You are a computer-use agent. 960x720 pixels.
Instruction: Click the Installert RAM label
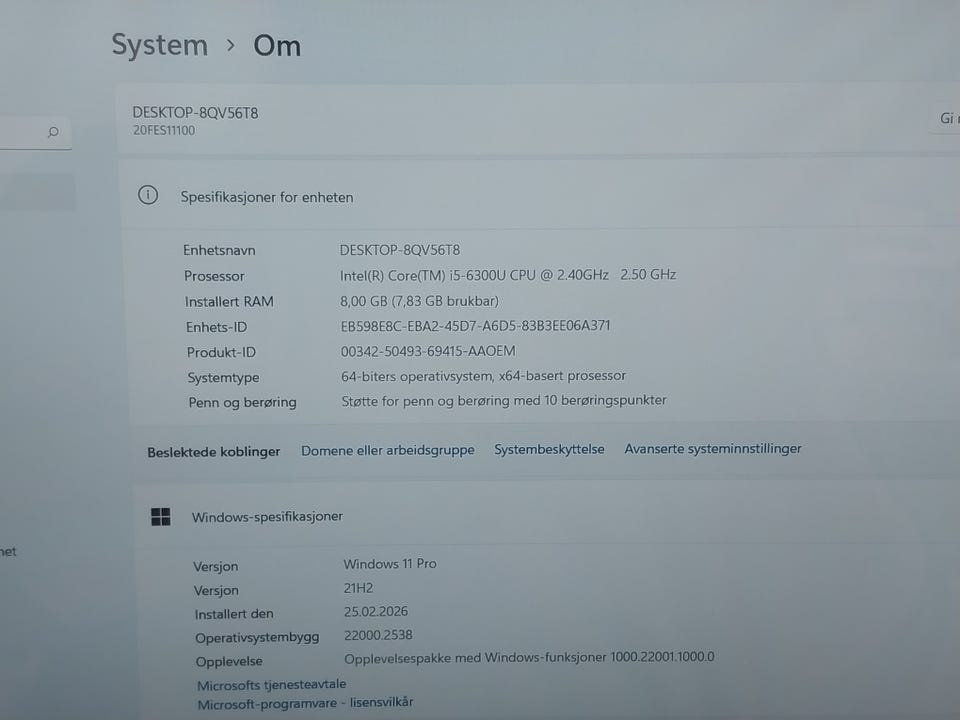[229, 302]
